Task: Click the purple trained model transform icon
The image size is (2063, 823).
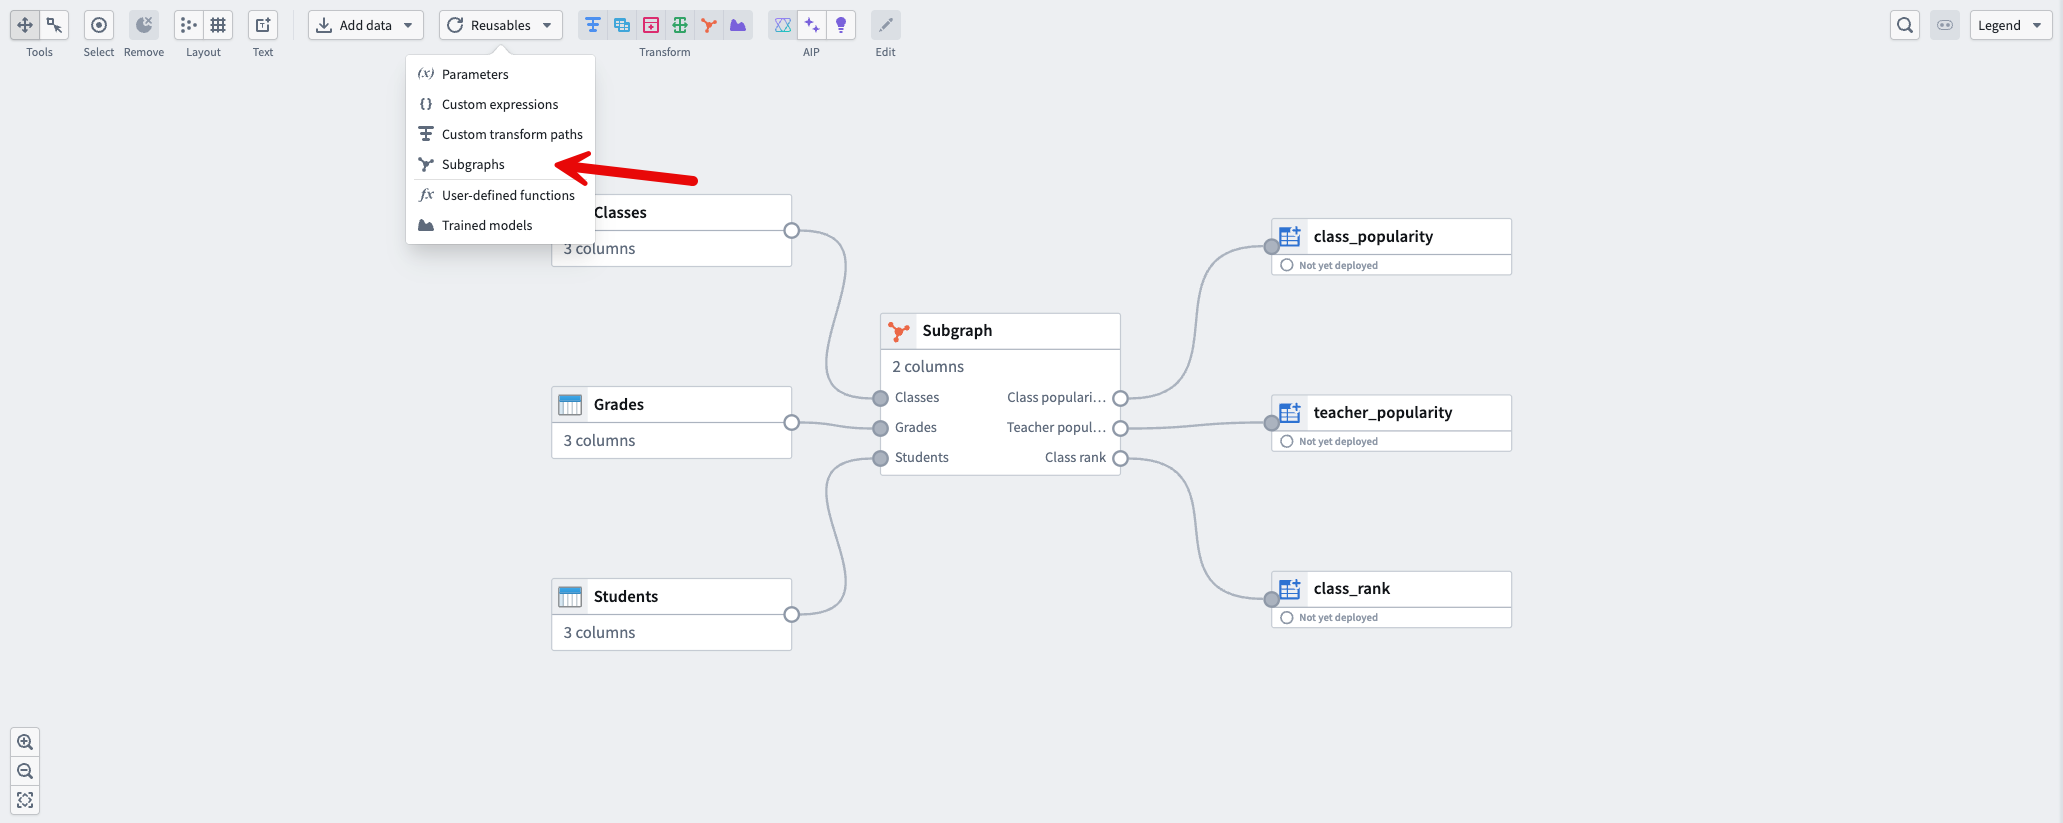Action: [x=738, y=25]
